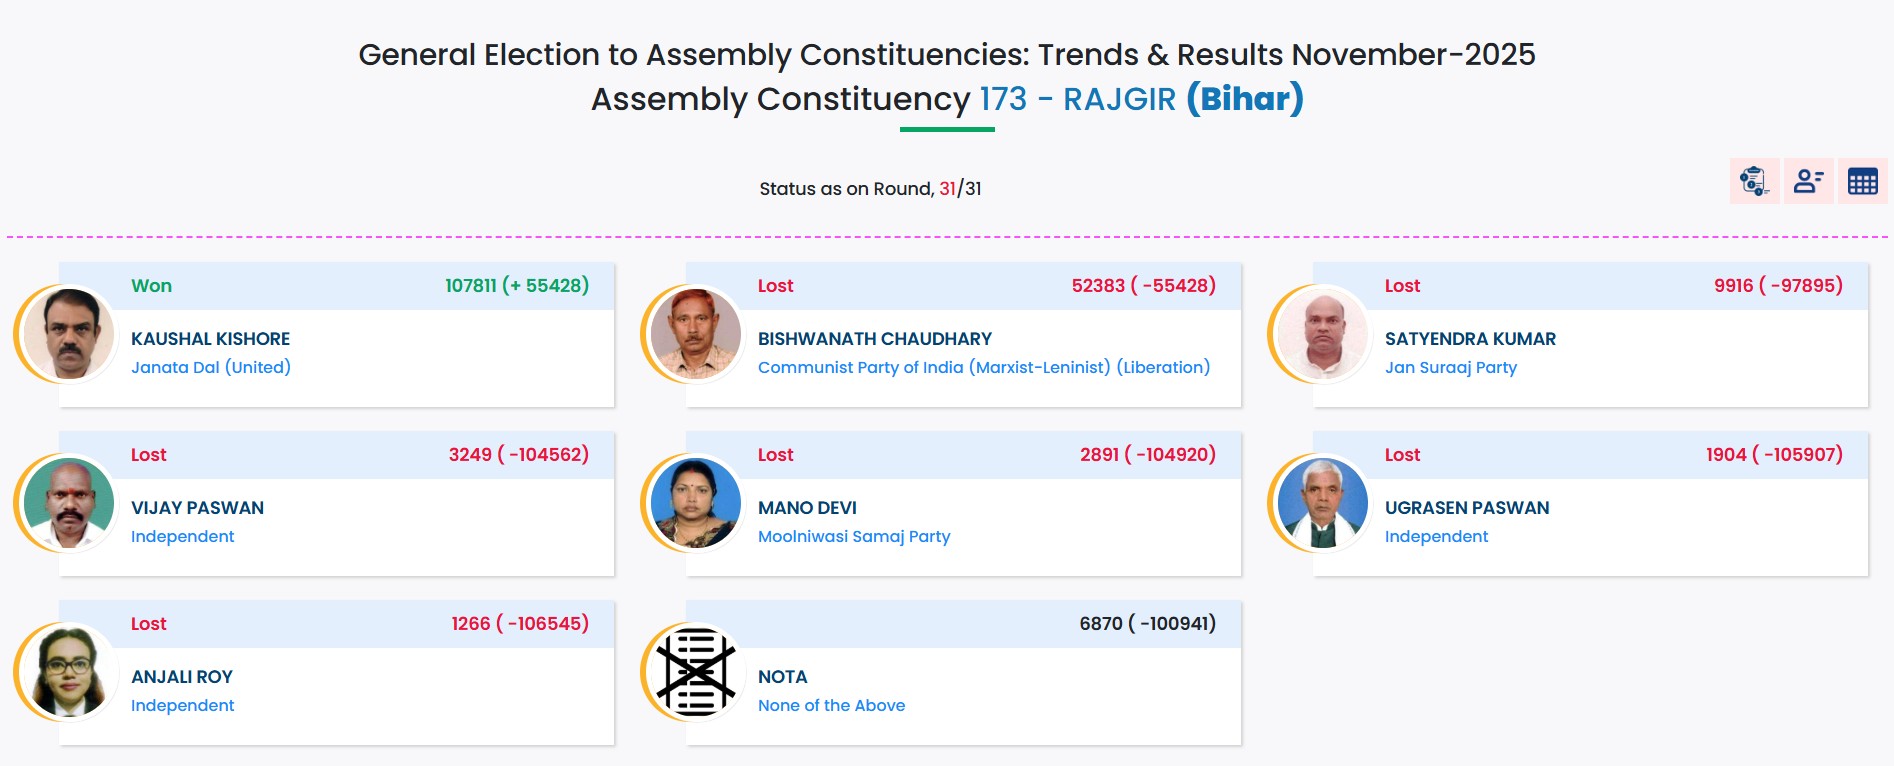
Task: Click Mano Devi's candidate photo
Action: (696, 504)
